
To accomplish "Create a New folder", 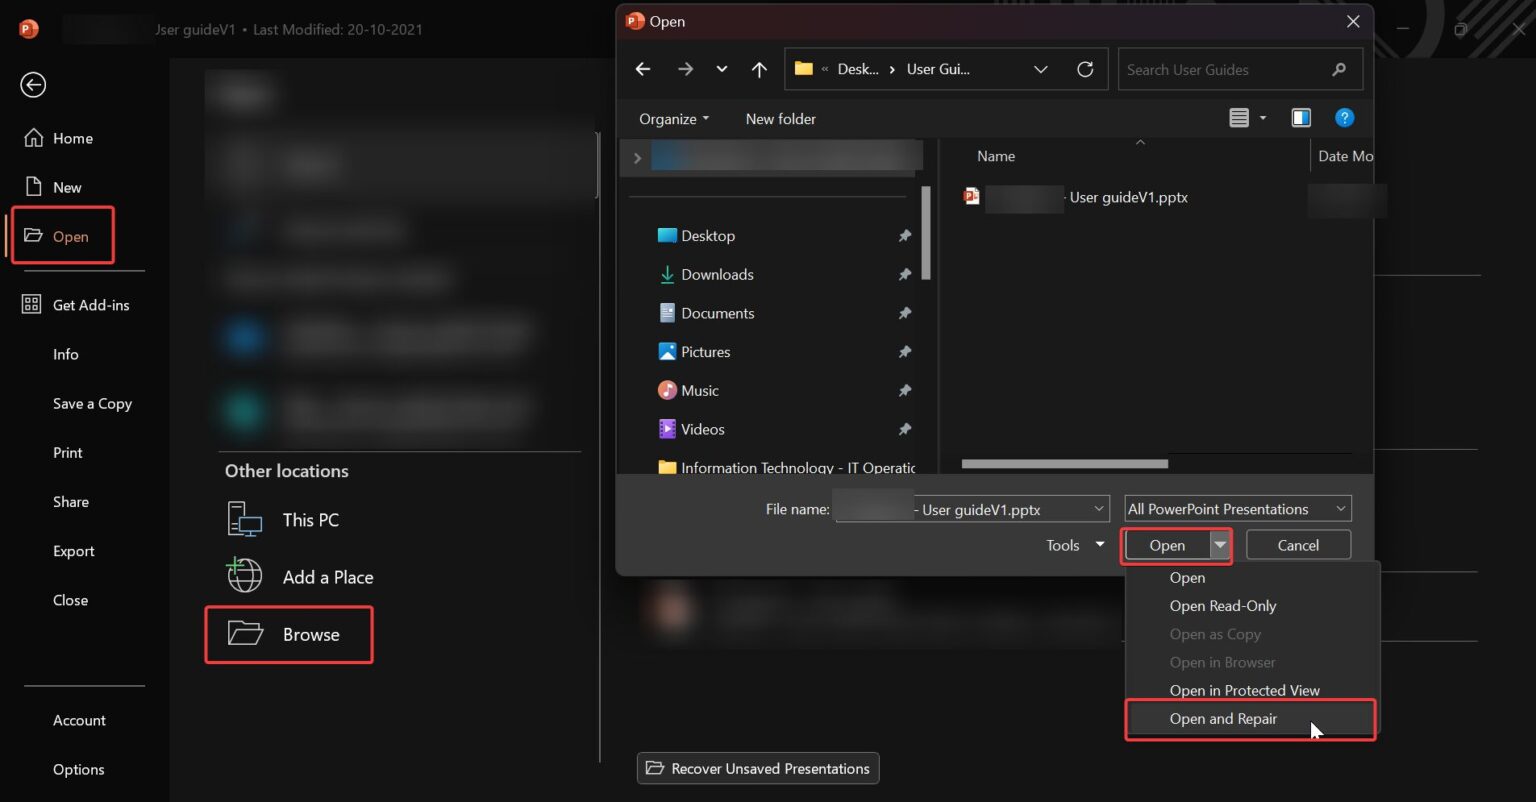I will click(781, 119).
